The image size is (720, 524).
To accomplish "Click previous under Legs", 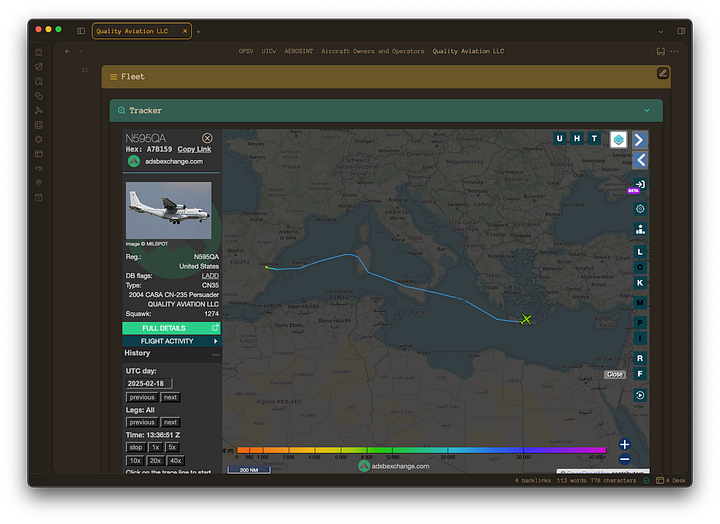I will click(x=142, y=423).
